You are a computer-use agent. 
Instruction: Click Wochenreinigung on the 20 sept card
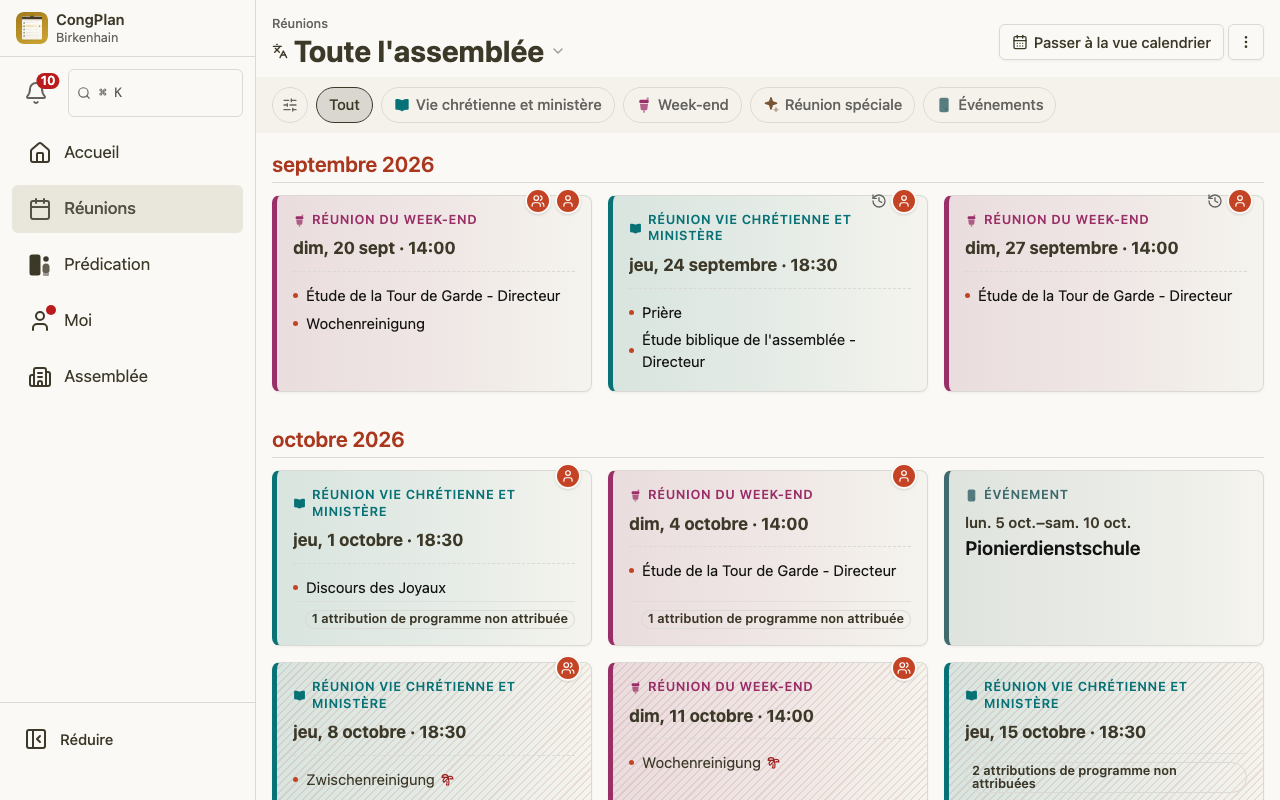(x=365, y=324)
